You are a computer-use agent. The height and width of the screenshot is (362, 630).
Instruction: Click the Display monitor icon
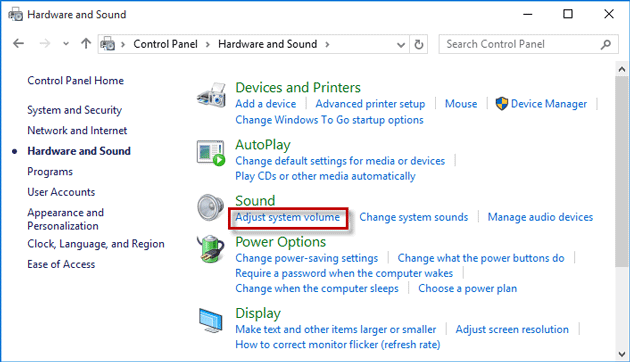pyautogui.click(x=211, y=320)
